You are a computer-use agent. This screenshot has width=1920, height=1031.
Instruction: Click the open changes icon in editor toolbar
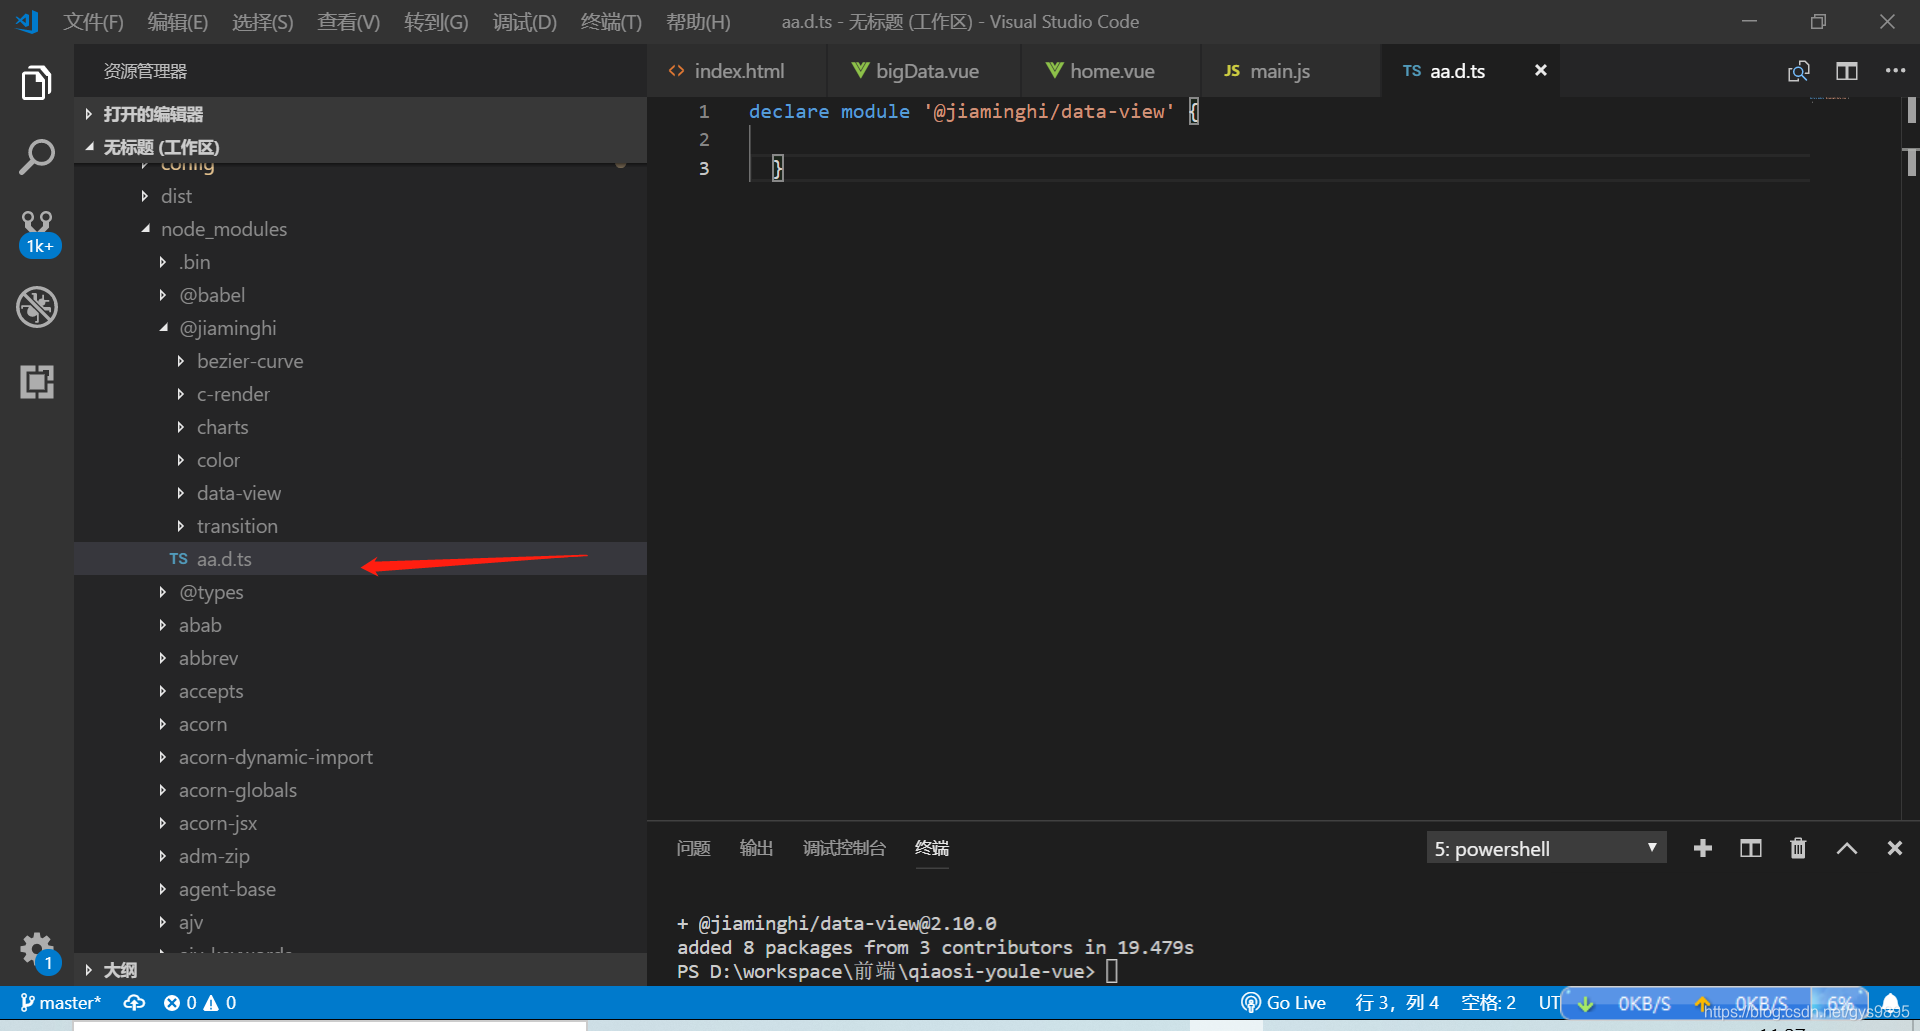[x=1798, y=71]
